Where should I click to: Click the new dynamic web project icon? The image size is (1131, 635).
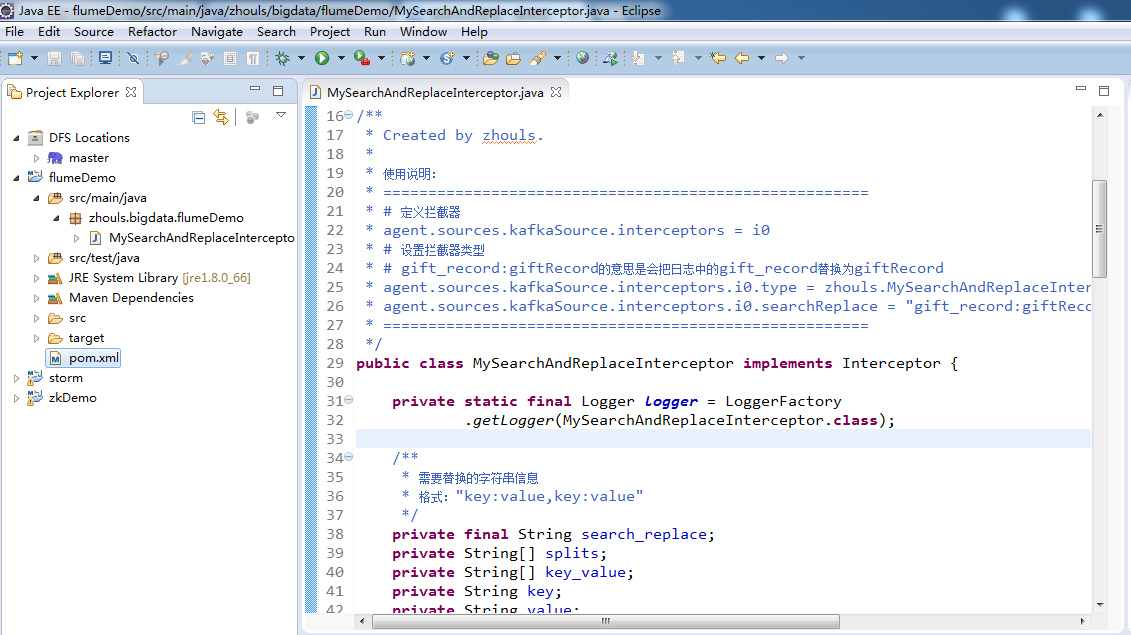pos(408,58)
